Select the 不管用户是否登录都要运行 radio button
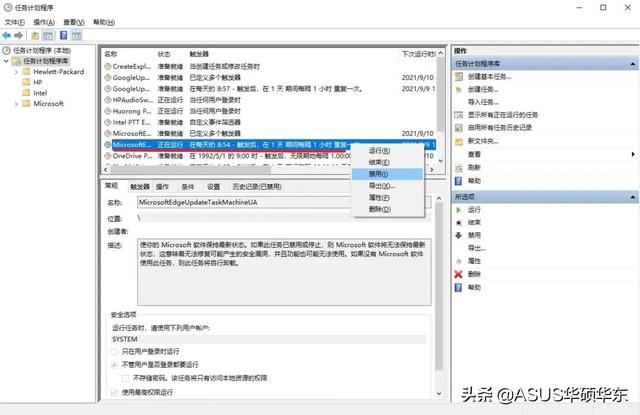The height and width of the screenshot is (415, 640). [114, 364]
